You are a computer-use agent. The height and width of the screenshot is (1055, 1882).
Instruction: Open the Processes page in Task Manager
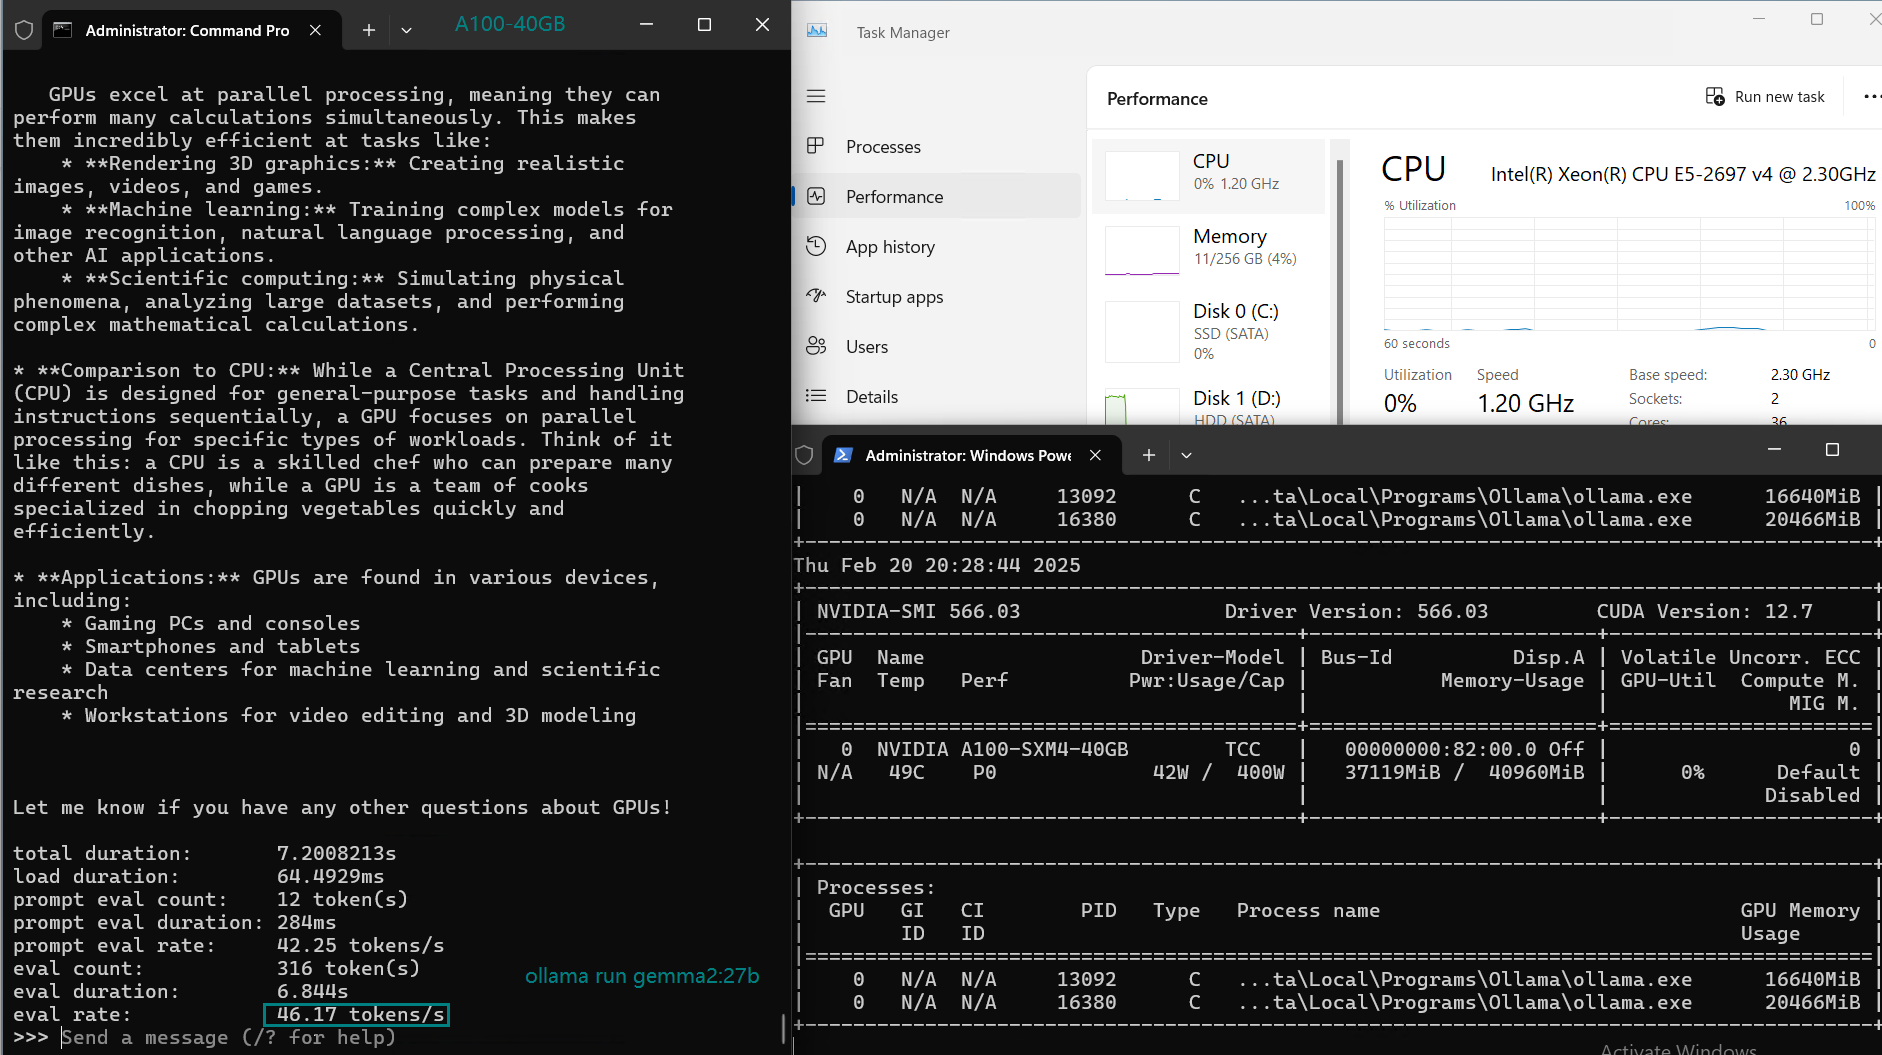937,146
